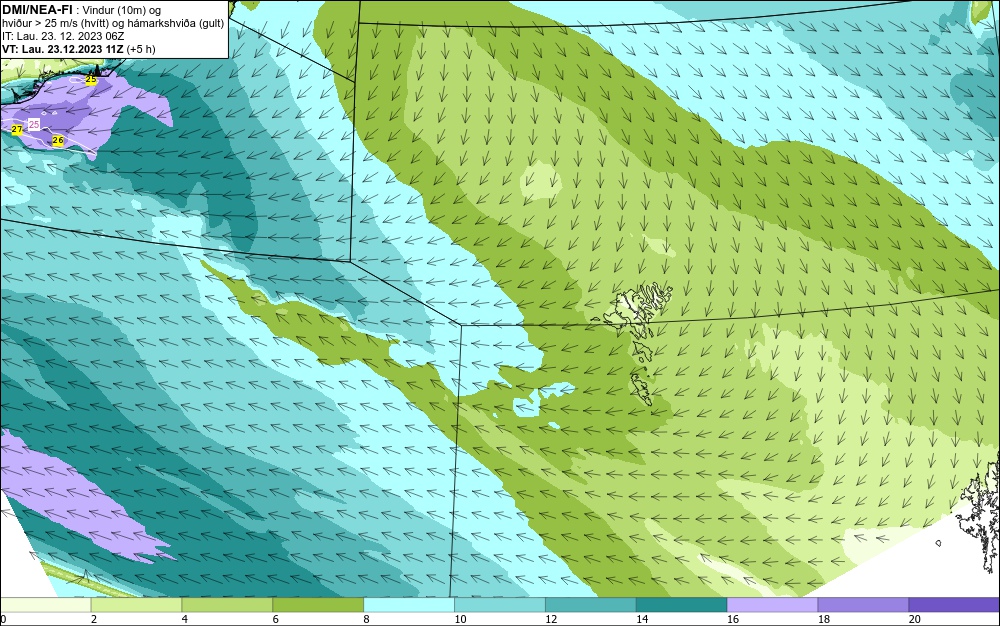1000x626 pixels.
Task: Click the 18–20 m/s medium purple legend swatch
Action: click(863, 604)
